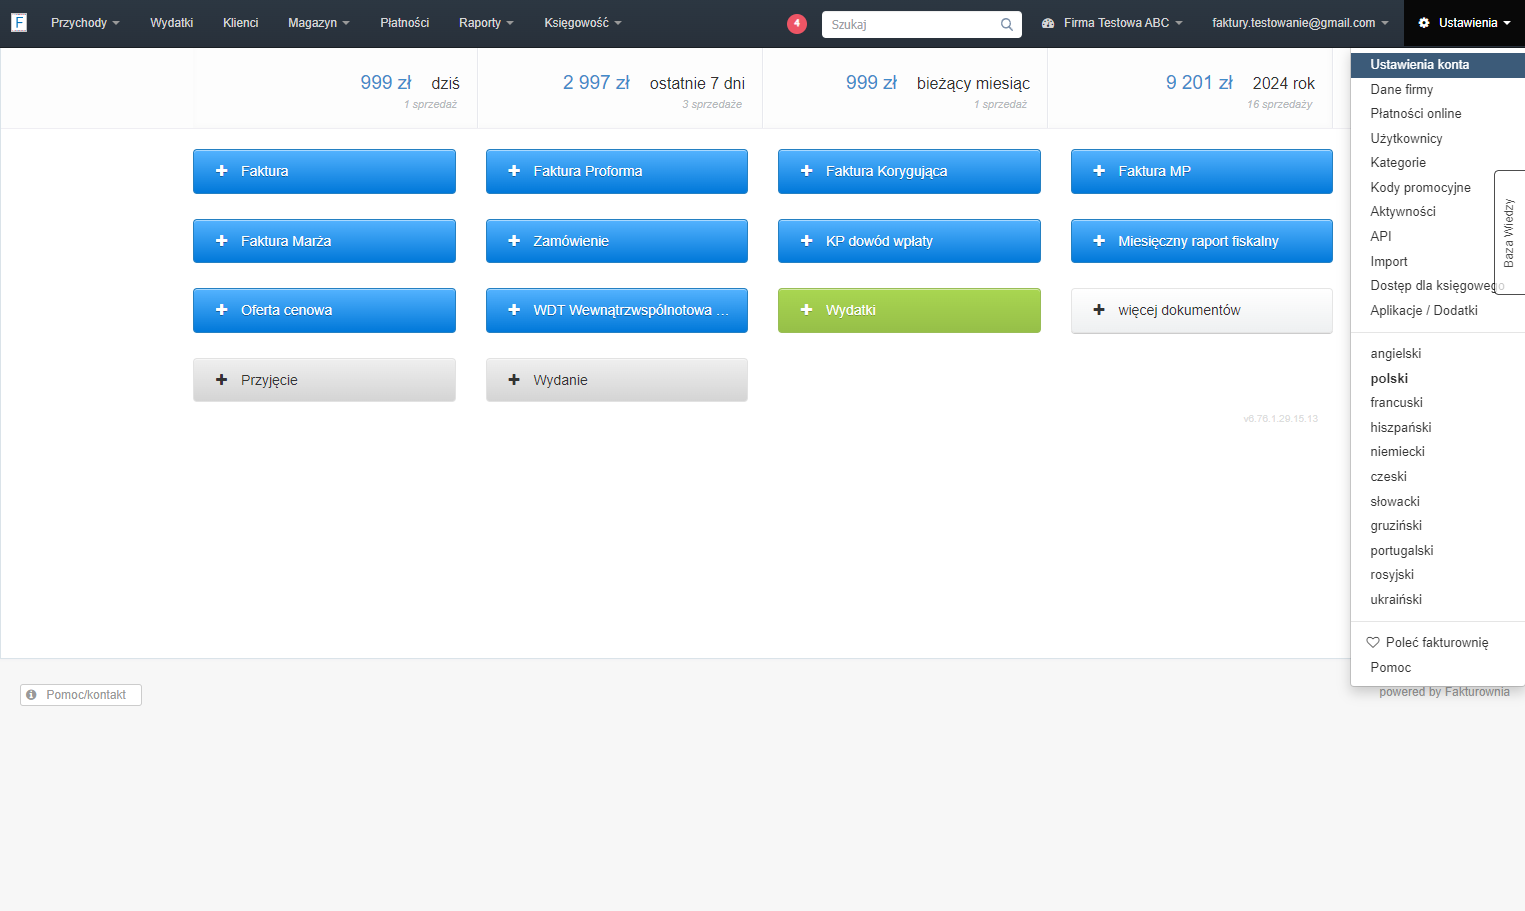The width and height of the screenshot is (1525, 911).
Task: Add a Miesięczny raport fiskalny
Action: tap(1202, 241)
